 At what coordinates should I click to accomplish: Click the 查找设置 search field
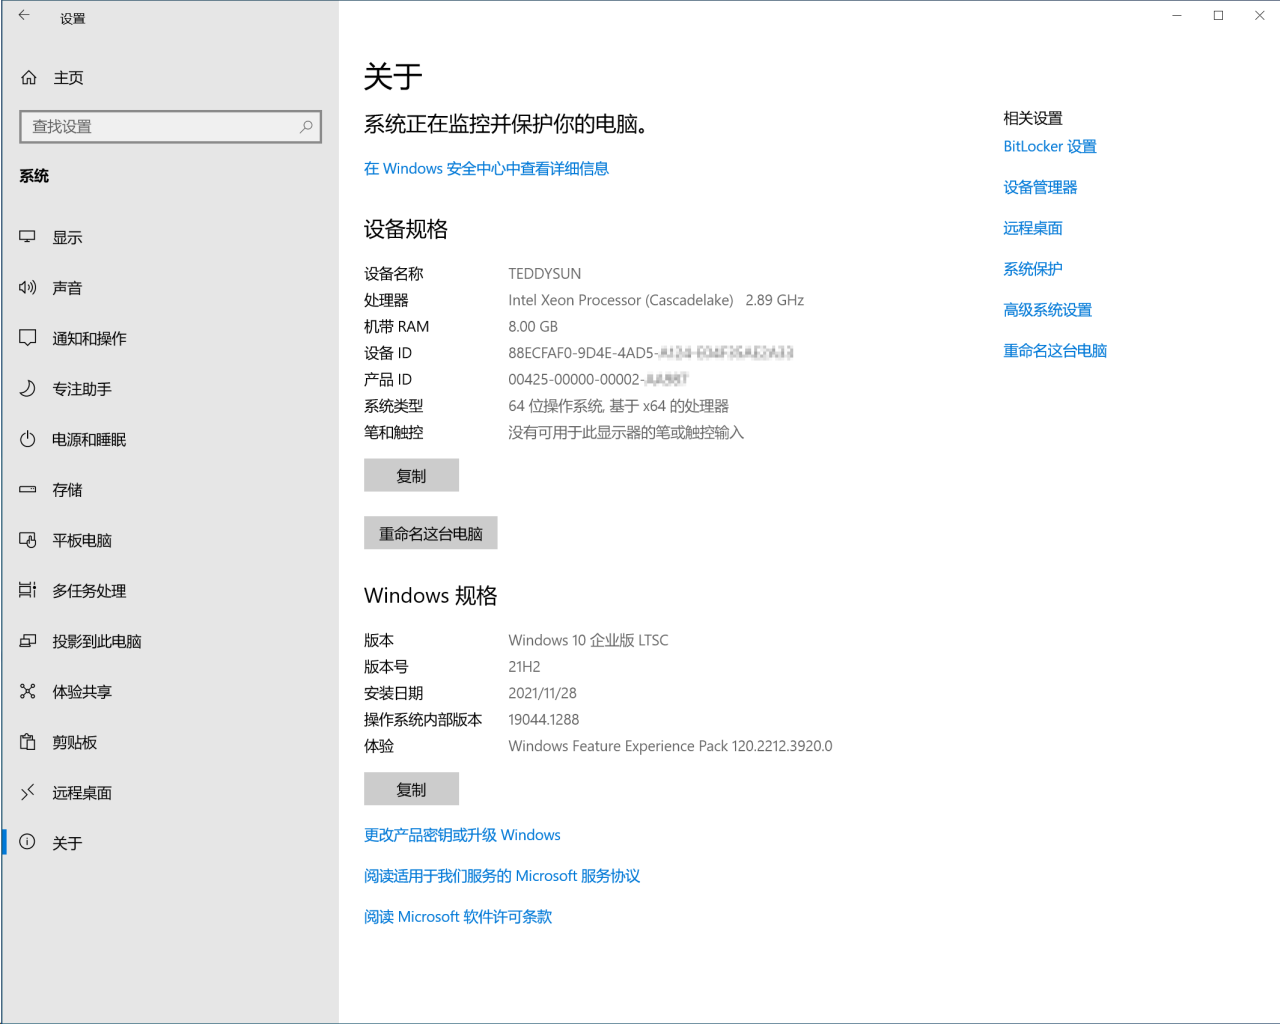click(x=170, y=127)
